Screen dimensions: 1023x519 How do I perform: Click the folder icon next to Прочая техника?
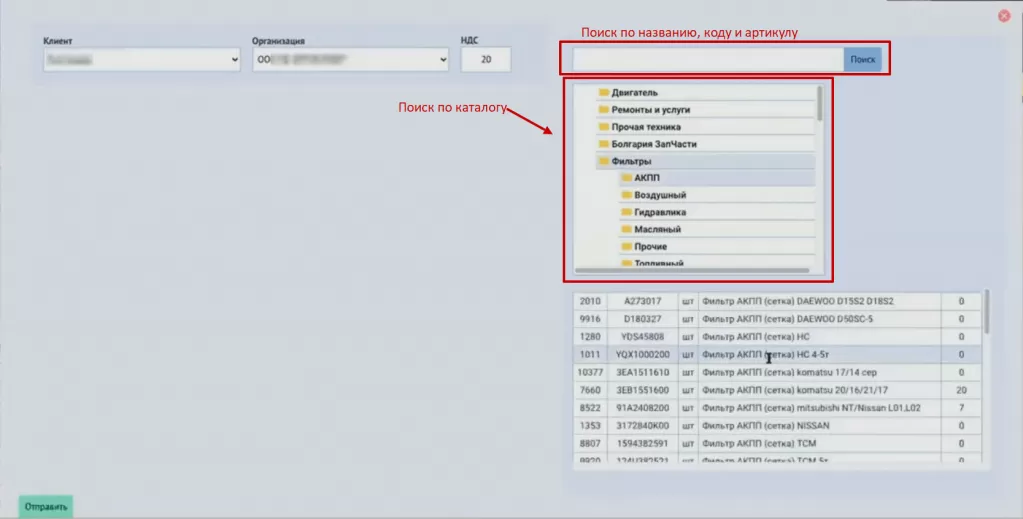pos(604,127)
